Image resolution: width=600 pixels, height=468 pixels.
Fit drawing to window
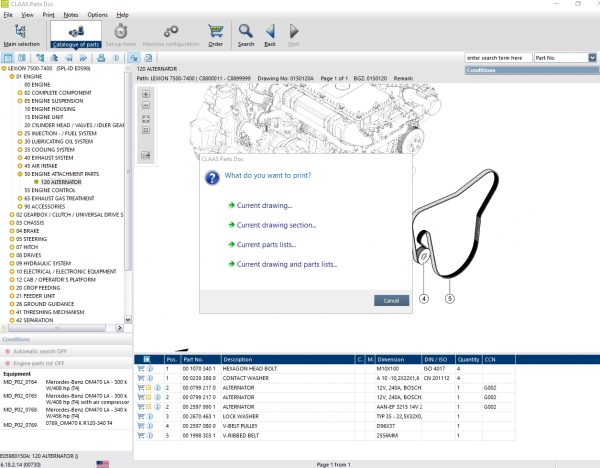click(146, 119)
